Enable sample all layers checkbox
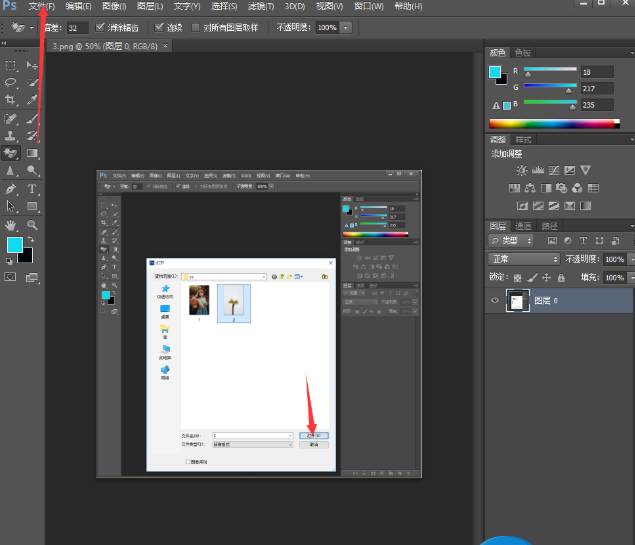 coord(196,28)
